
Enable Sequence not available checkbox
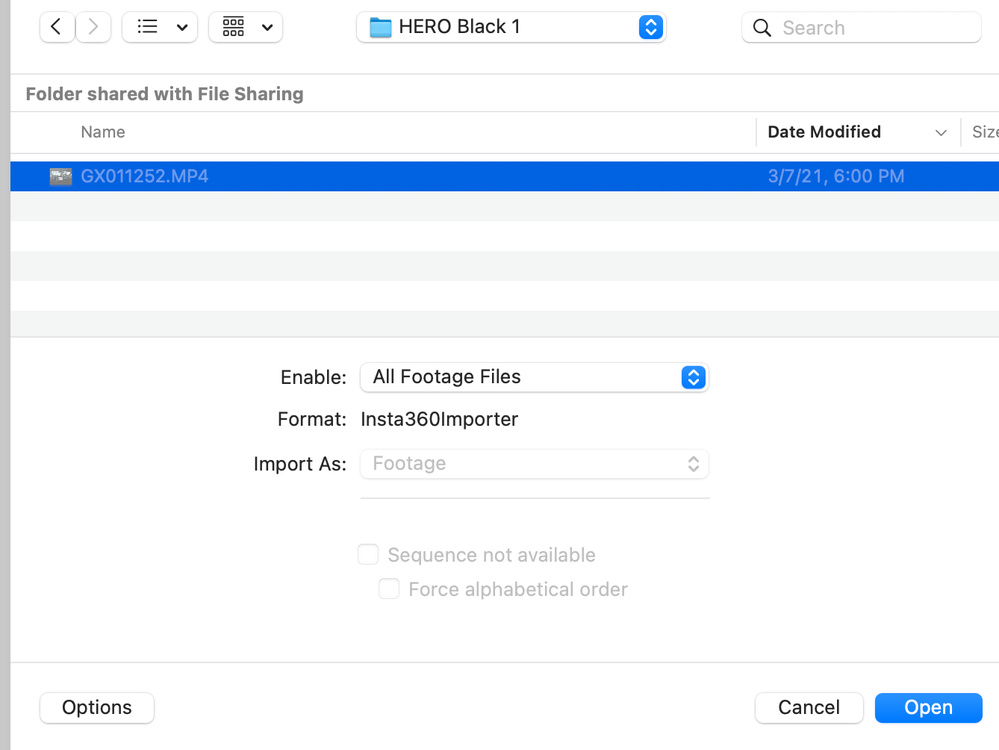[368, 555]
